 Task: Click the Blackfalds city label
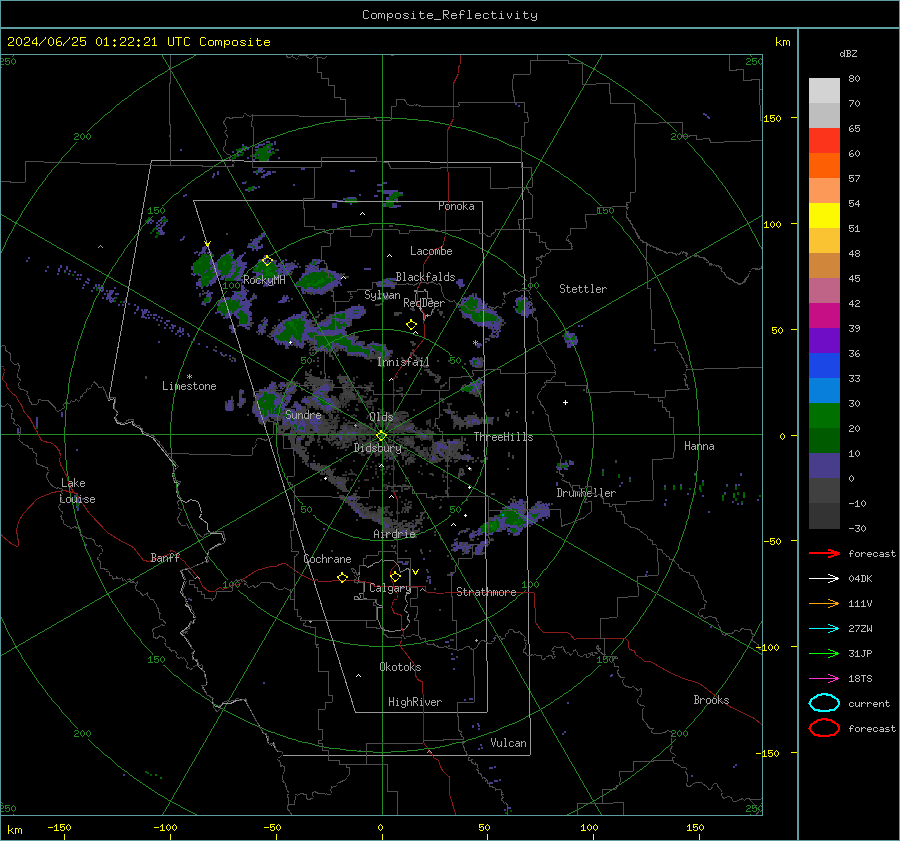coord(425,277)
